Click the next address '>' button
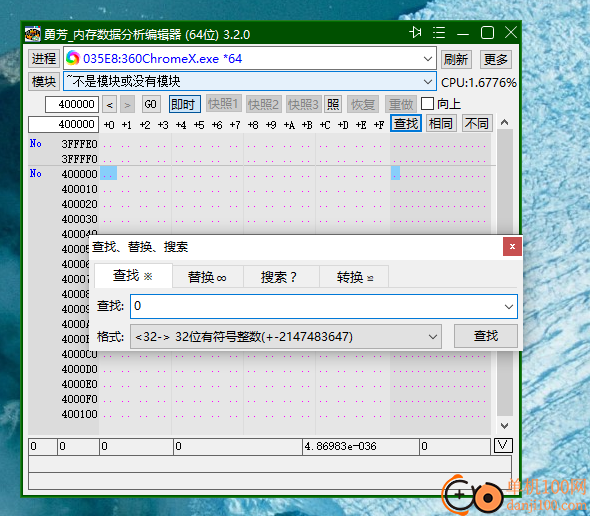590x516 pixels. [128, 105]
